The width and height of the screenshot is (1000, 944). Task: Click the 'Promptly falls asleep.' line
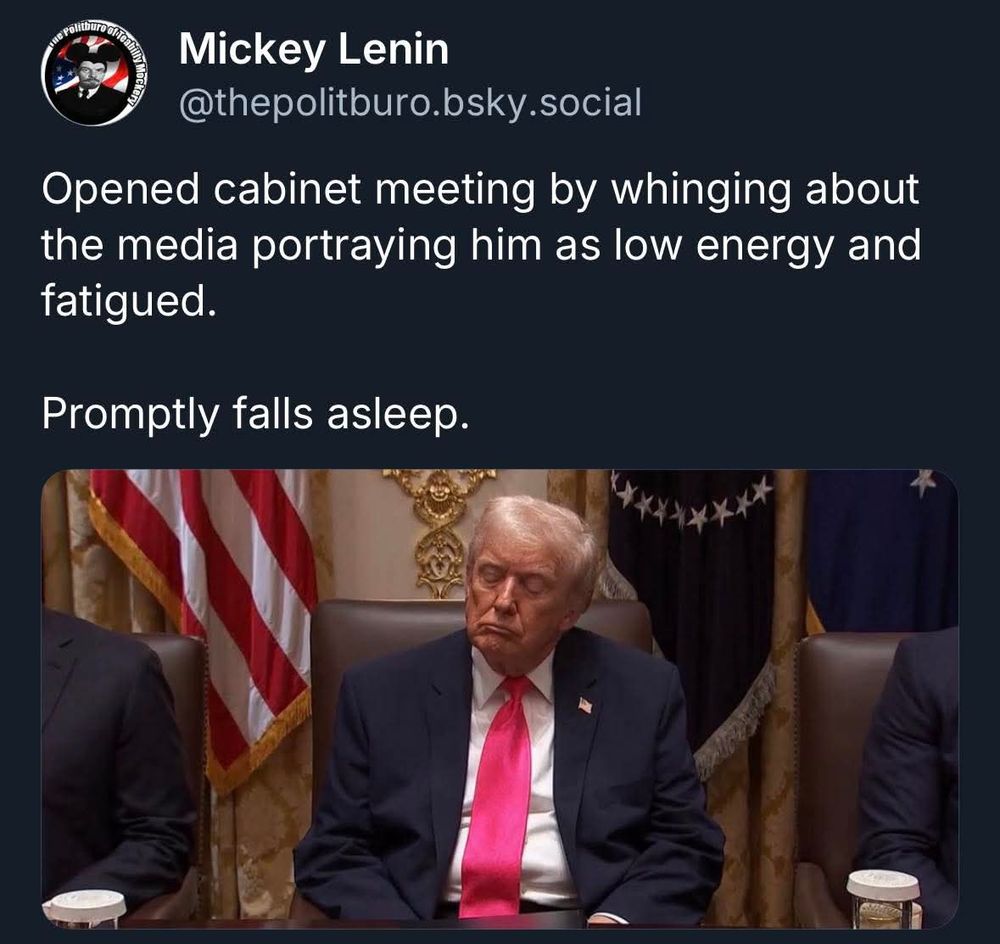[x=255, y=415]
